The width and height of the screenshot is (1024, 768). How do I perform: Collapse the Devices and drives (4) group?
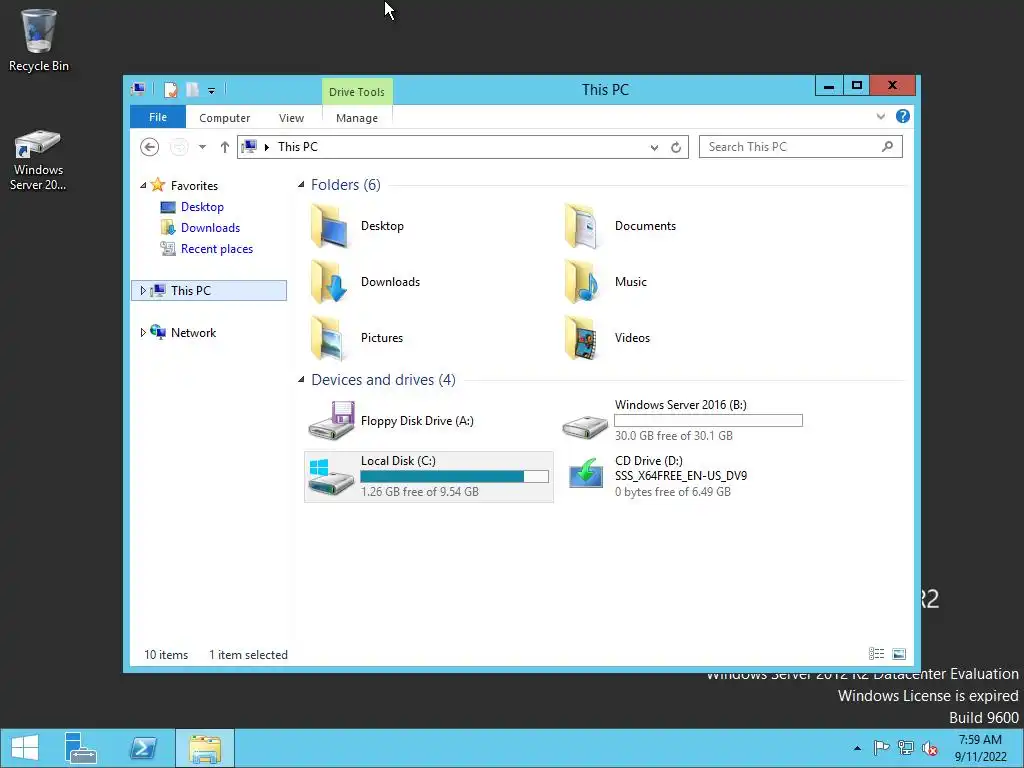point(301,379)
